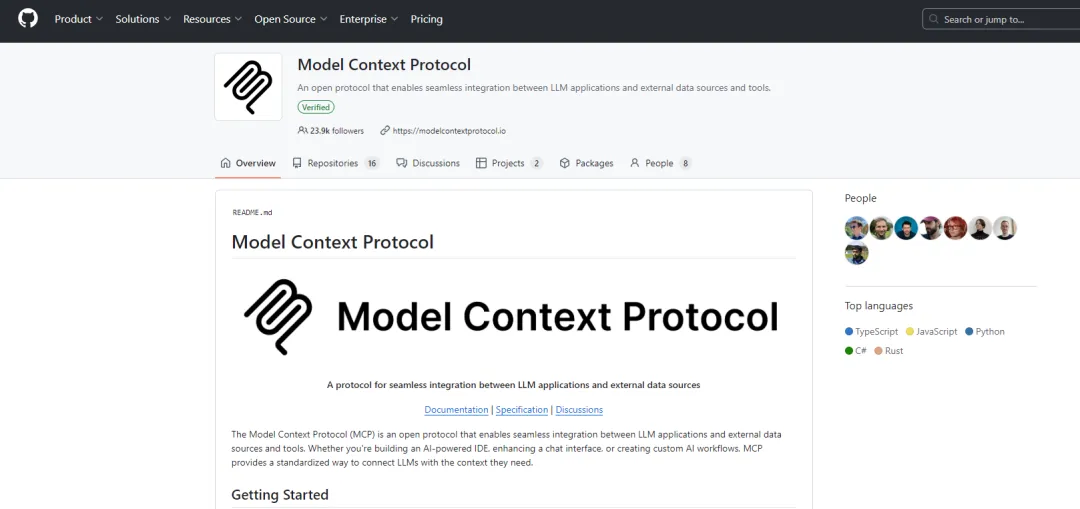Click the link icon beside the website URL

click(x=385, y=131)
